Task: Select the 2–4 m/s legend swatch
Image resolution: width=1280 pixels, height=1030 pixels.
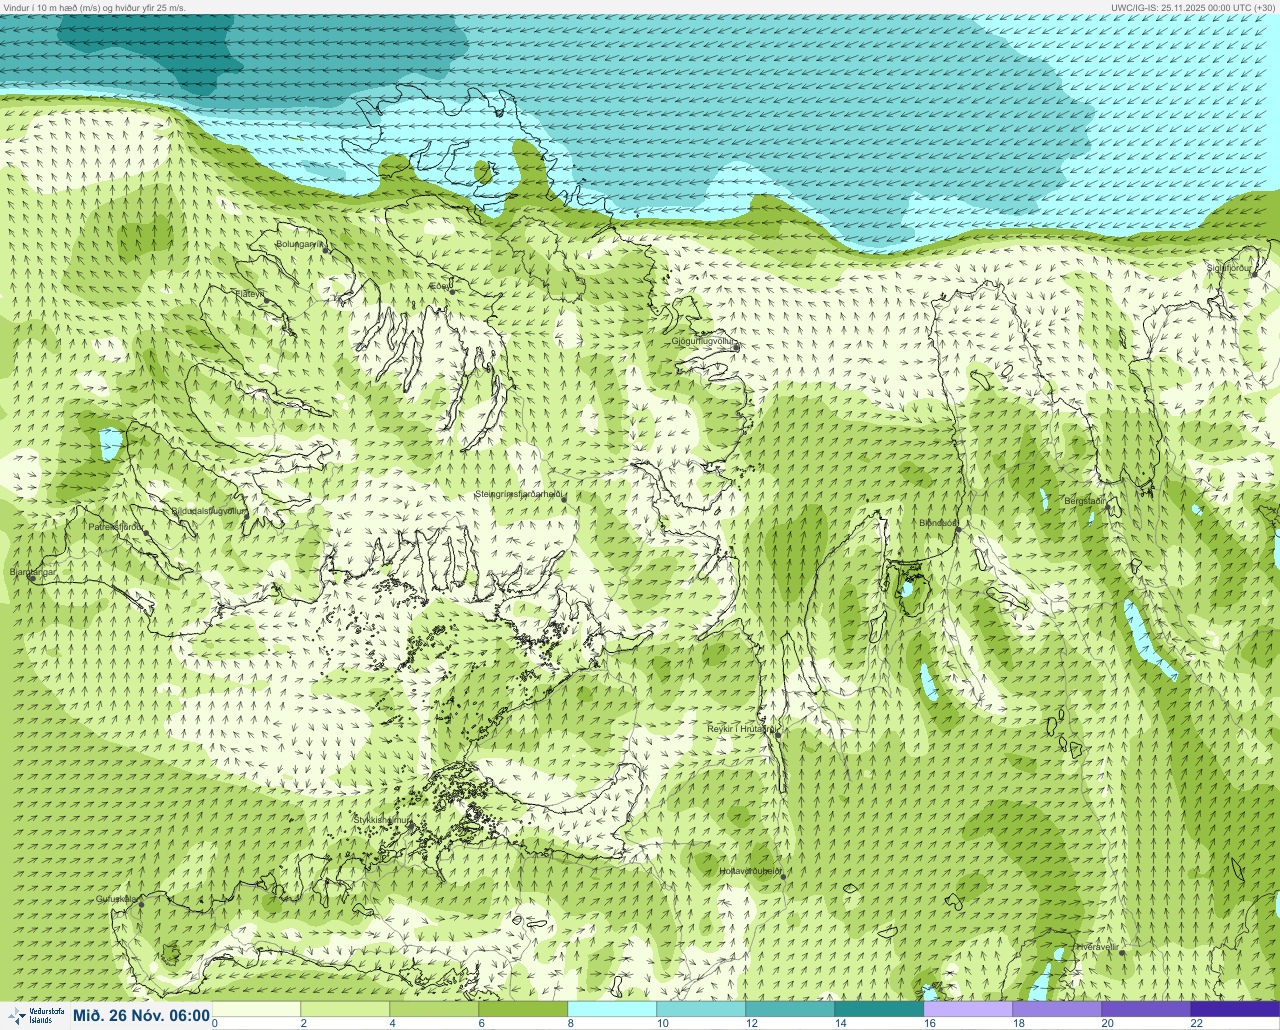Action: coord(345,1009)
